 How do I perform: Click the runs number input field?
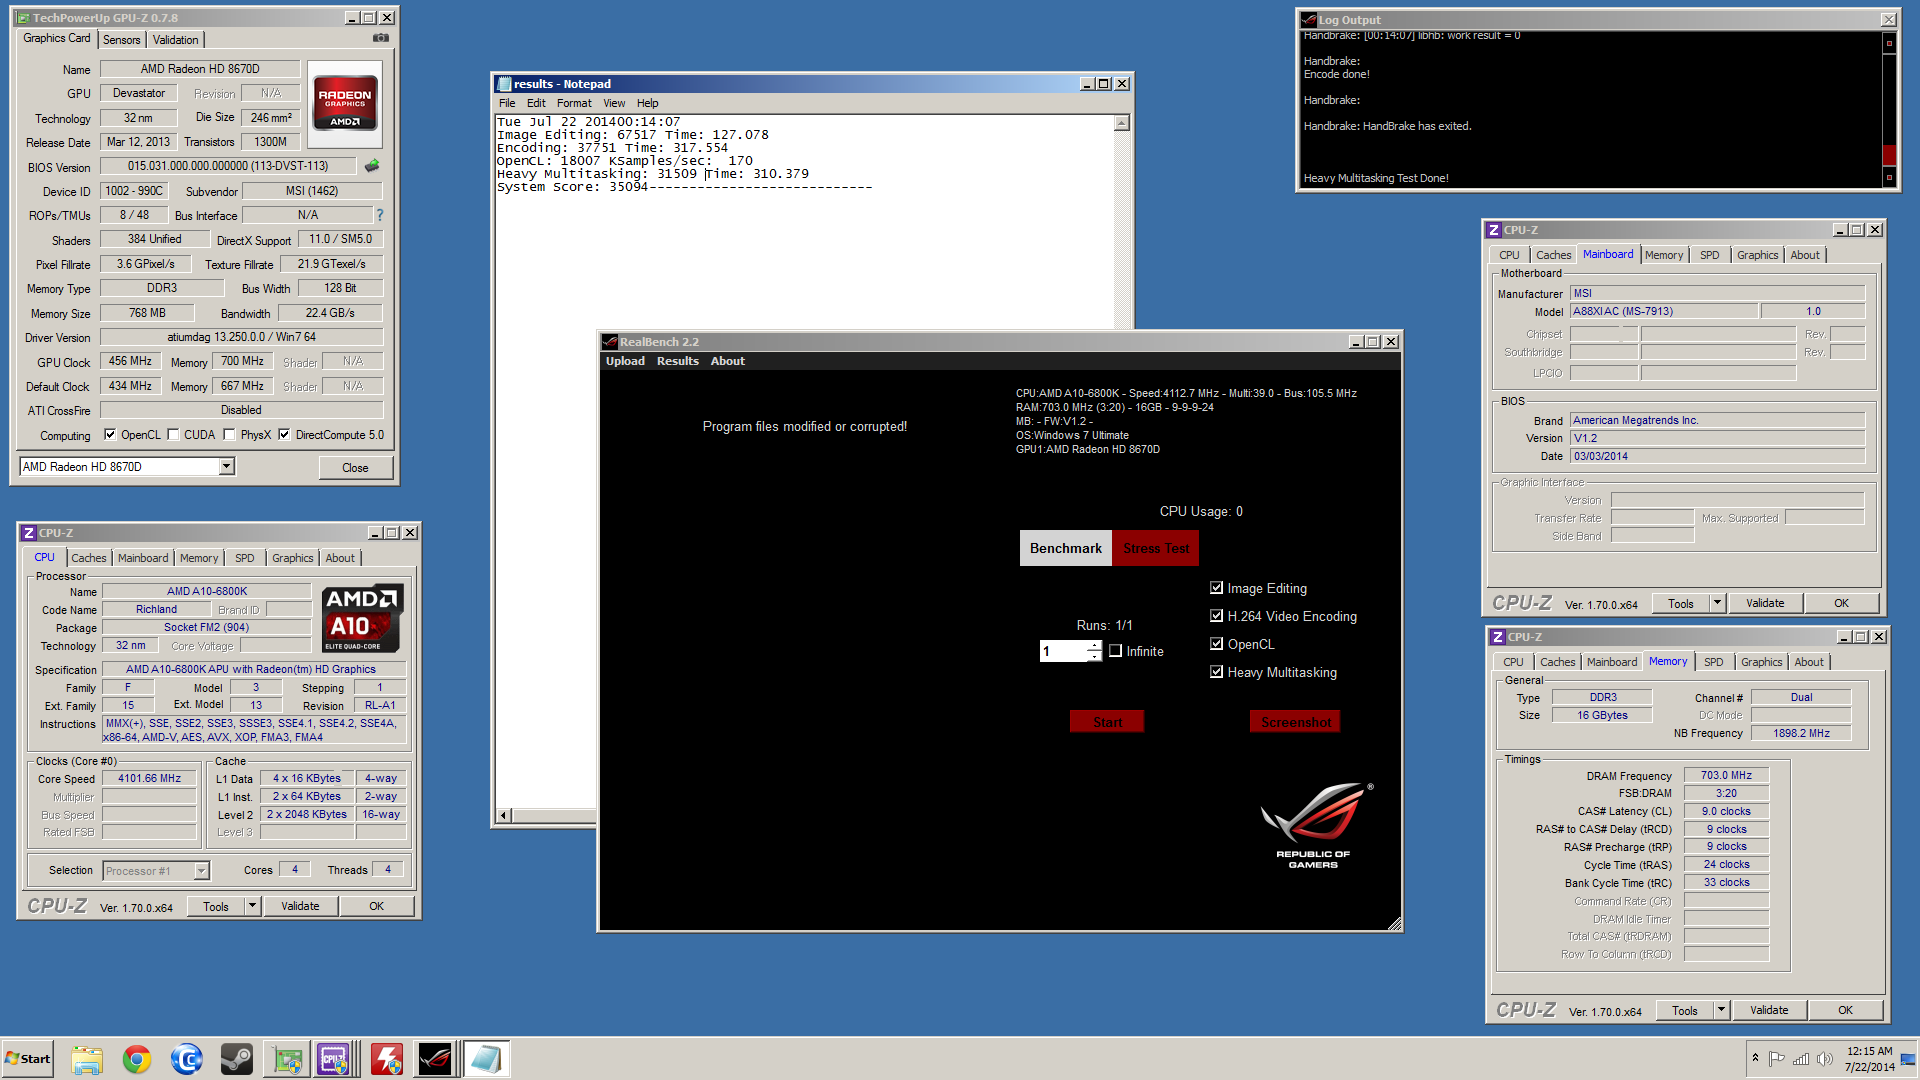1063,651
